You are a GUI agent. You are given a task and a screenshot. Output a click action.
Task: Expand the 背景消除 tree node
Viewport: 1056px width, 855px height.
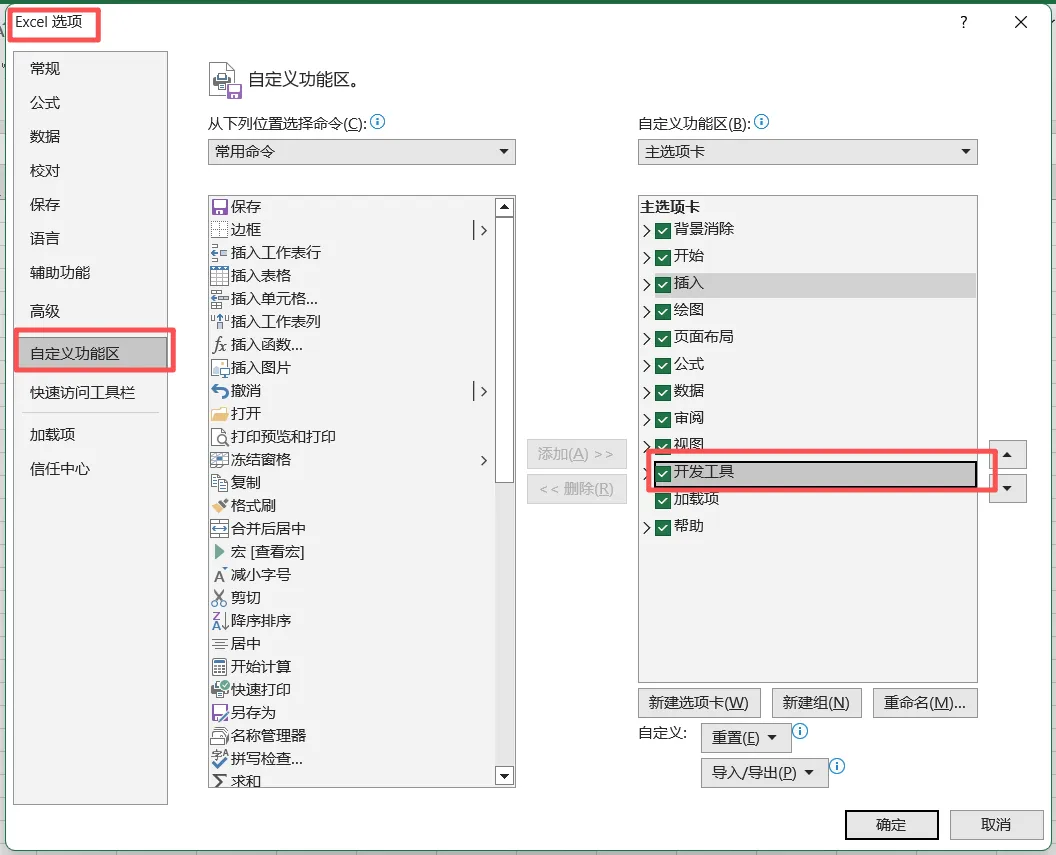[647, 231]
